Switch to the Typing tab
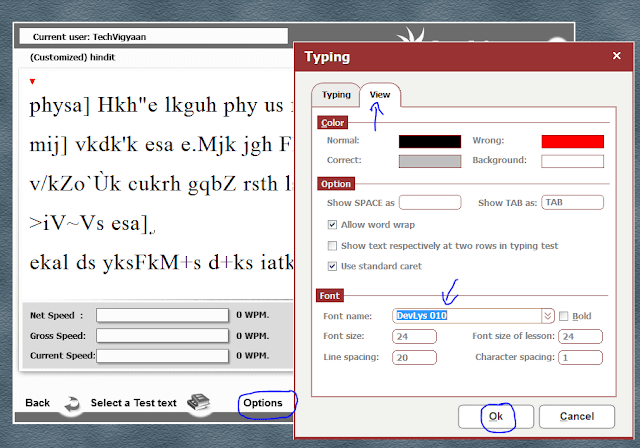This screenshot has width=640, height=448. 336,95
